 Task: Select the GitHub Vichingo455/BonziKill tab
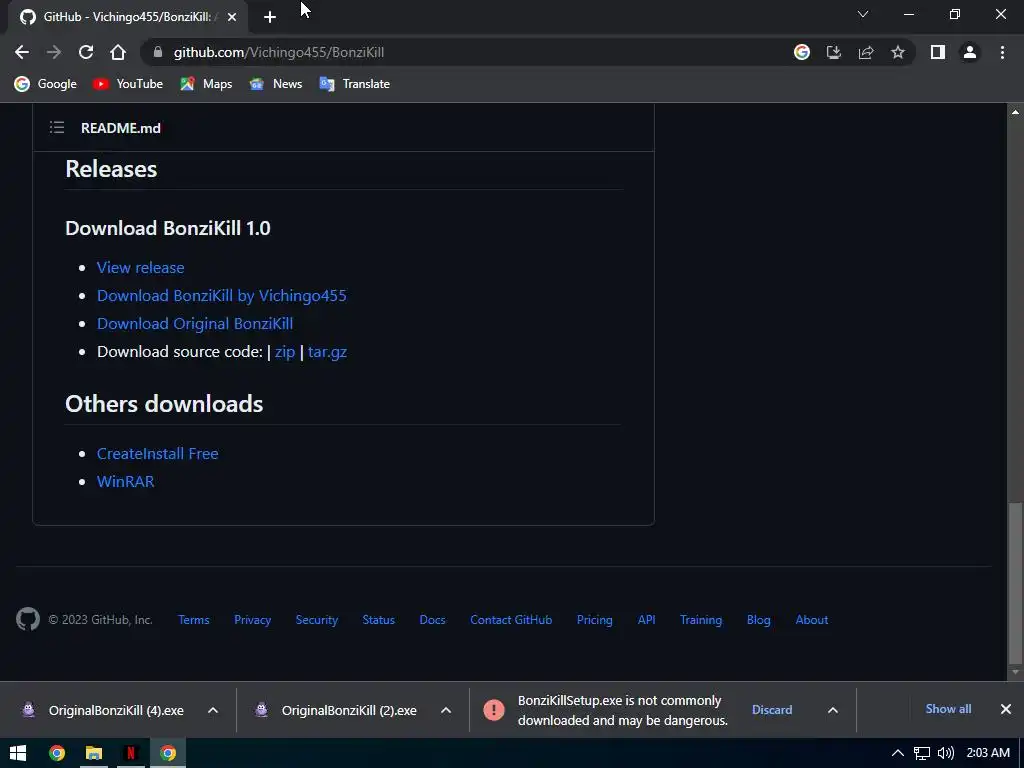click(128, 17)
